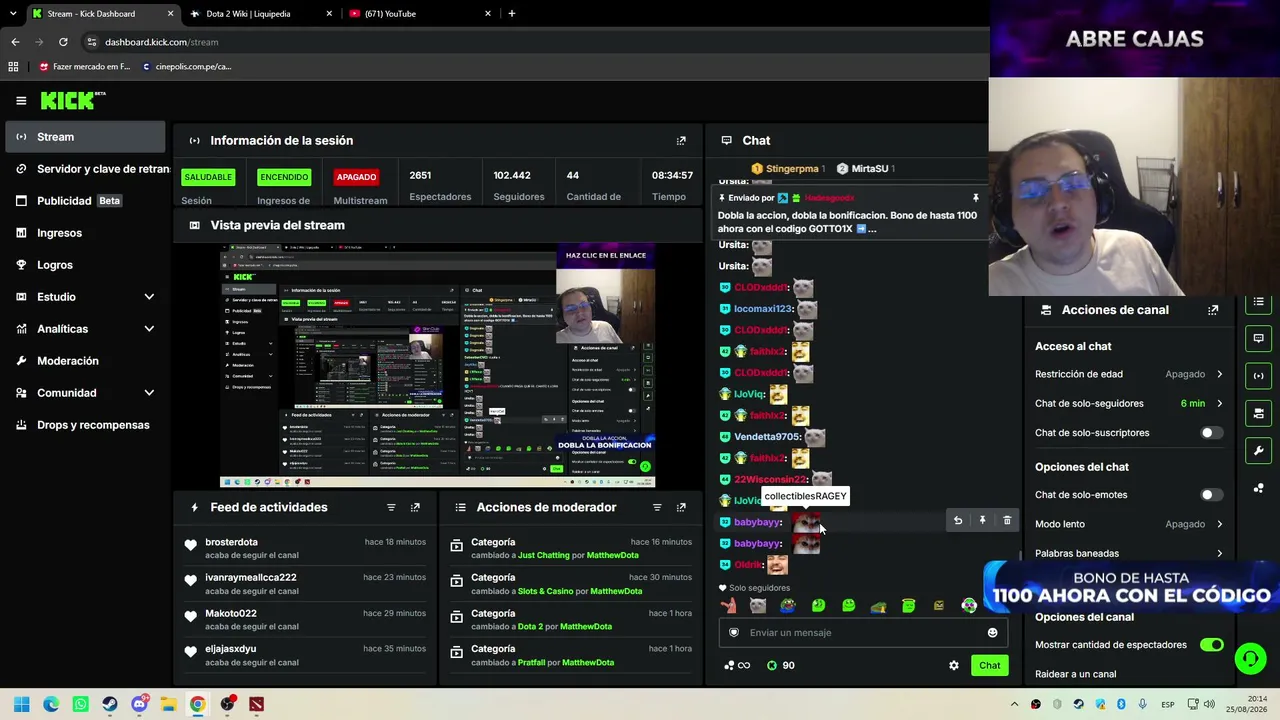Open Windows Start menu
Image resolution: width=1280 pixels, height=720 pixels.
coord(21,704)
